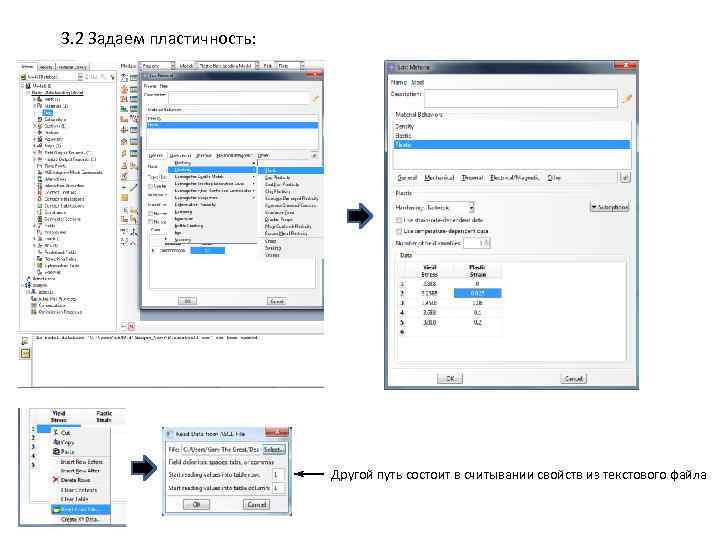Click the pencil edit description icon in large dialog
The width and height of the screenshot is (720, 540).
point(627,98)
